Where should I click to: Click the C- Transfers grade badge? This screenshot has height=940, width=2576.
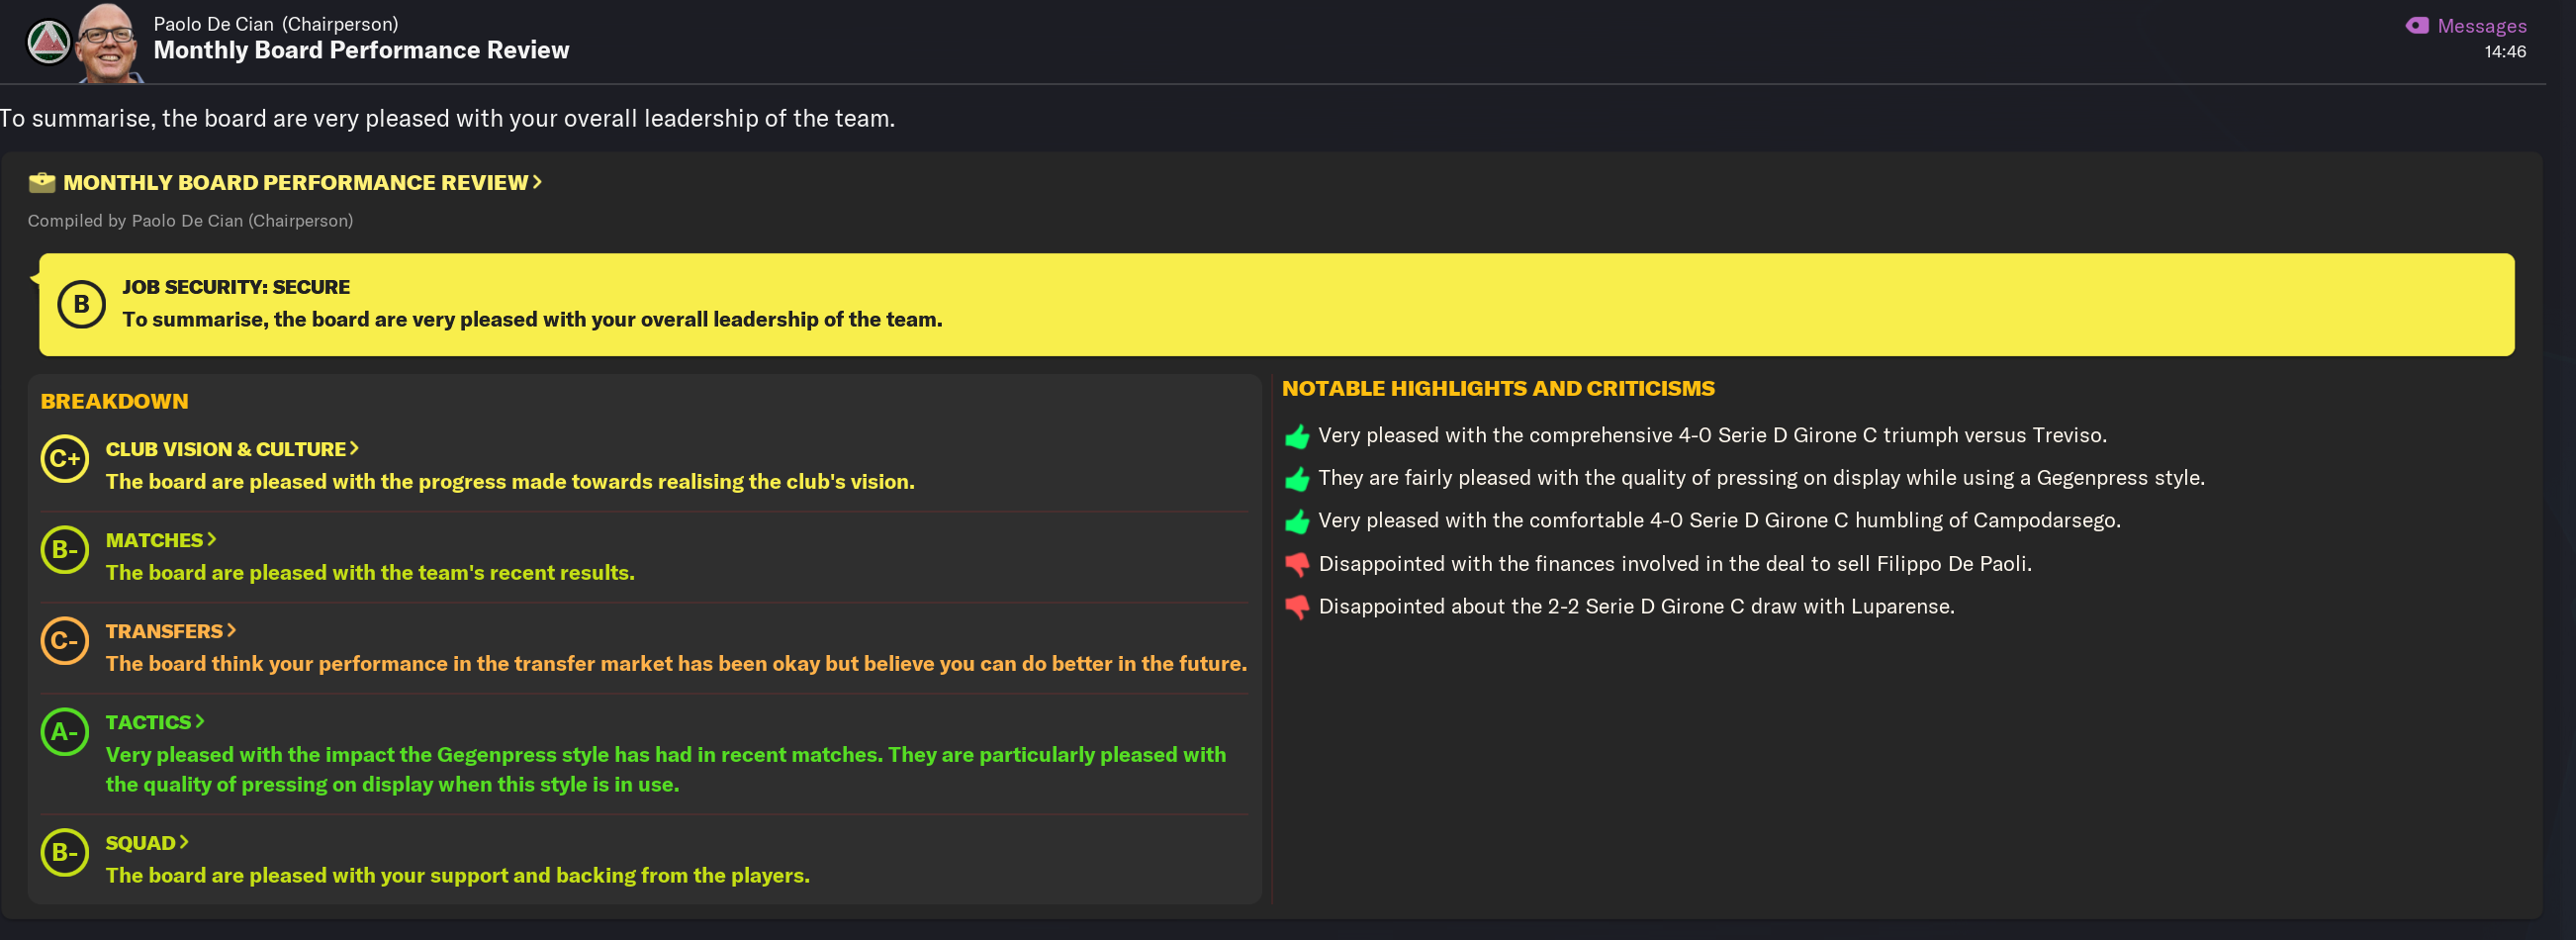tap(65, 641)
